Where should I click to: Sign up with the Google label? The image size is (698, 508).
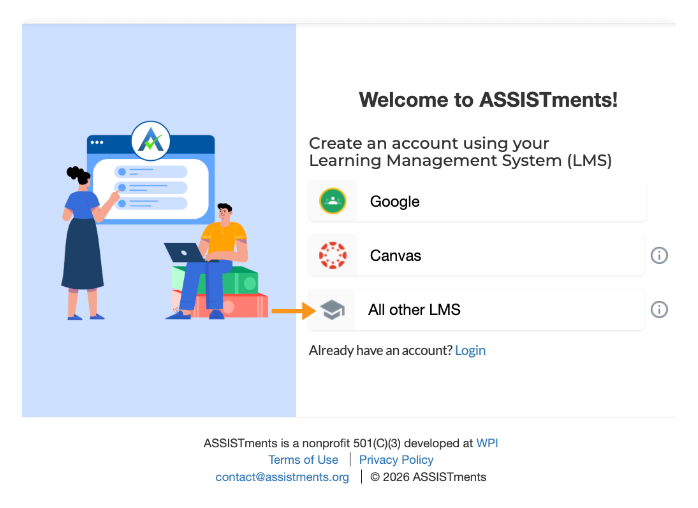(x=394, y=202)
